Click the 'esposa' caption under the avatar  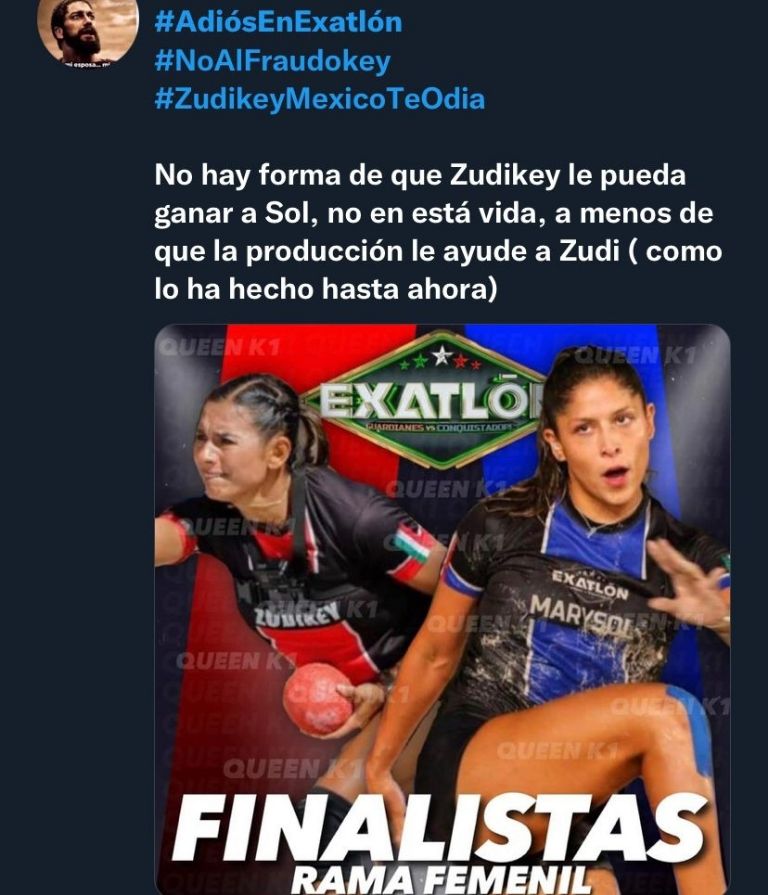pyautogui.click(x=88, y=64)
